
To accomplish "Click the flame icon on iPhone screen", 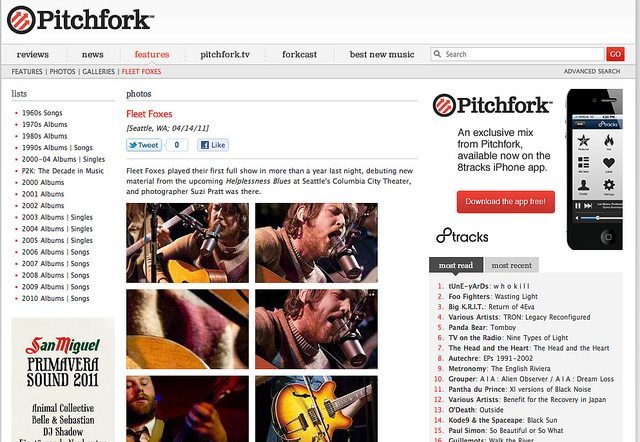I will [x=609, y=141].
